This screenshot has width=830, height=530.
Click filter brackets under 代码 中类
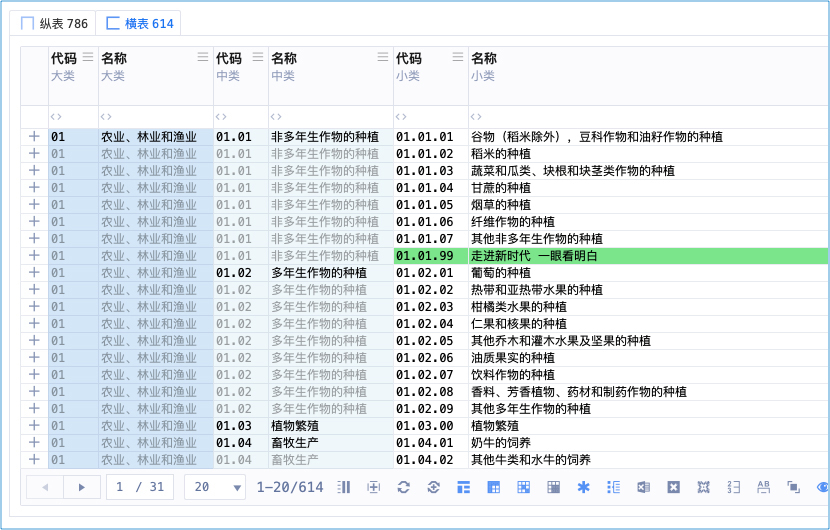[221, 116]
